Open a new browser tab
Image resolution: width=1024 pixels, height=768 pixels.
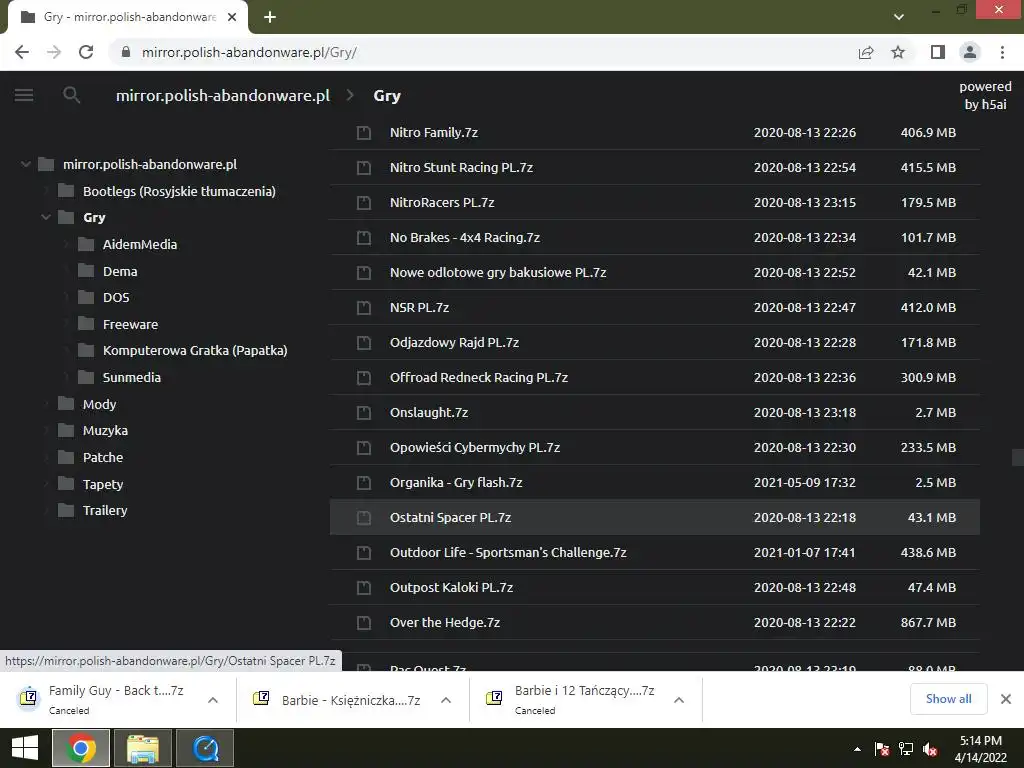tap(270, 18)
